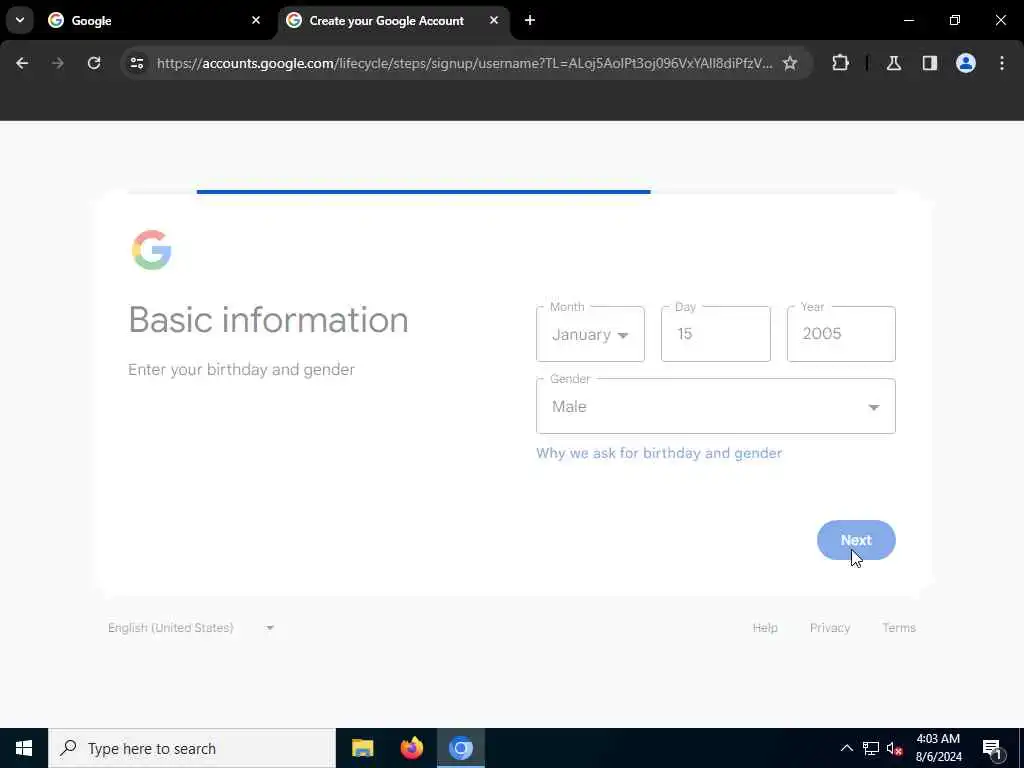Reload the current page
1024x768 pixels.
94,63
